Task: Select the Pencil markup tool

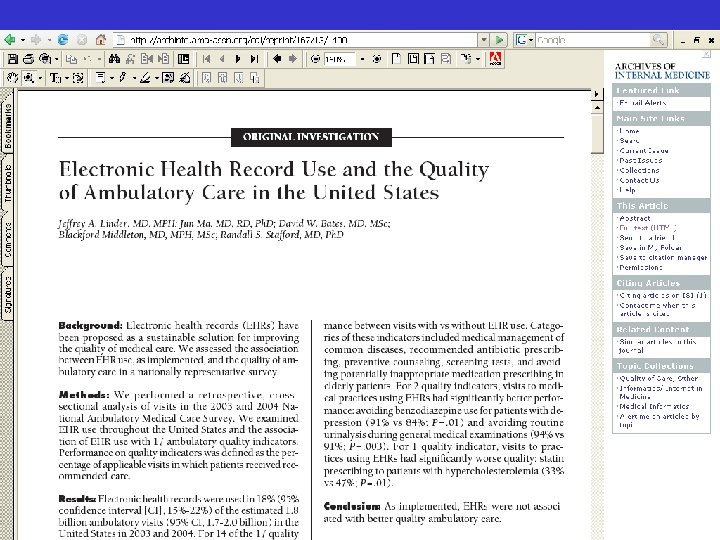Action: (122, 78)
